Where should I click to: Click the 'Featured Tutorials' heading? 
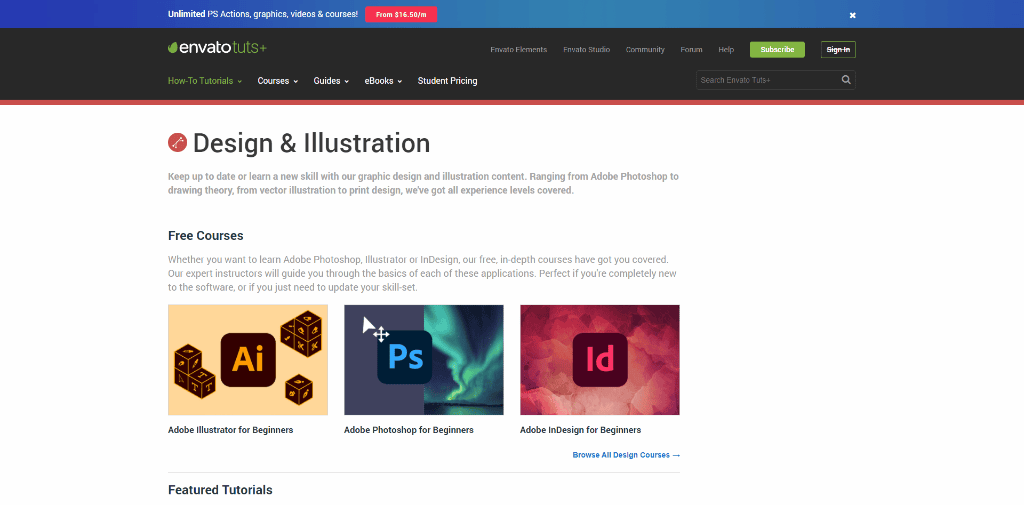(220, 490)
